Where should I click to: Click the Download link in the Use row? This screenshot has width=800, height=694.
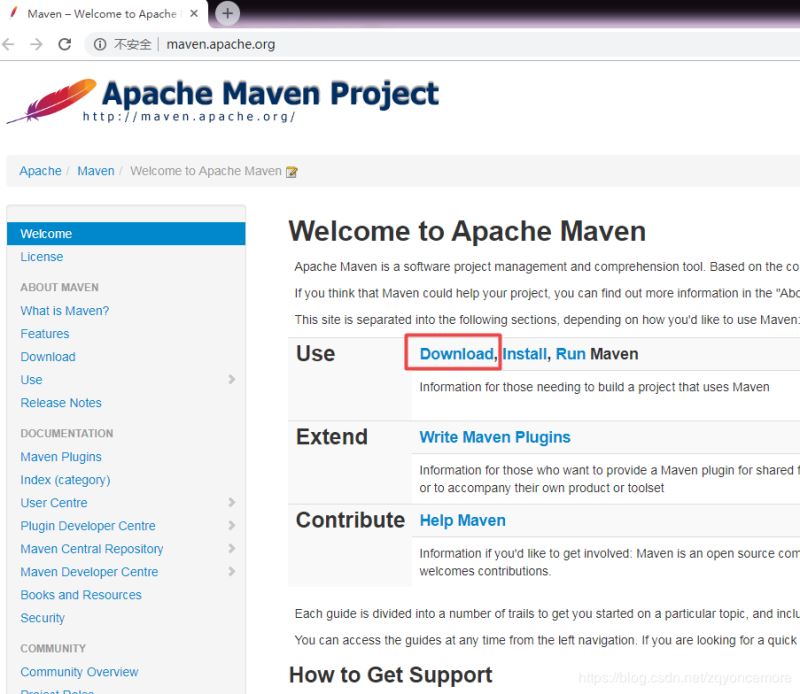click(457, 354)
